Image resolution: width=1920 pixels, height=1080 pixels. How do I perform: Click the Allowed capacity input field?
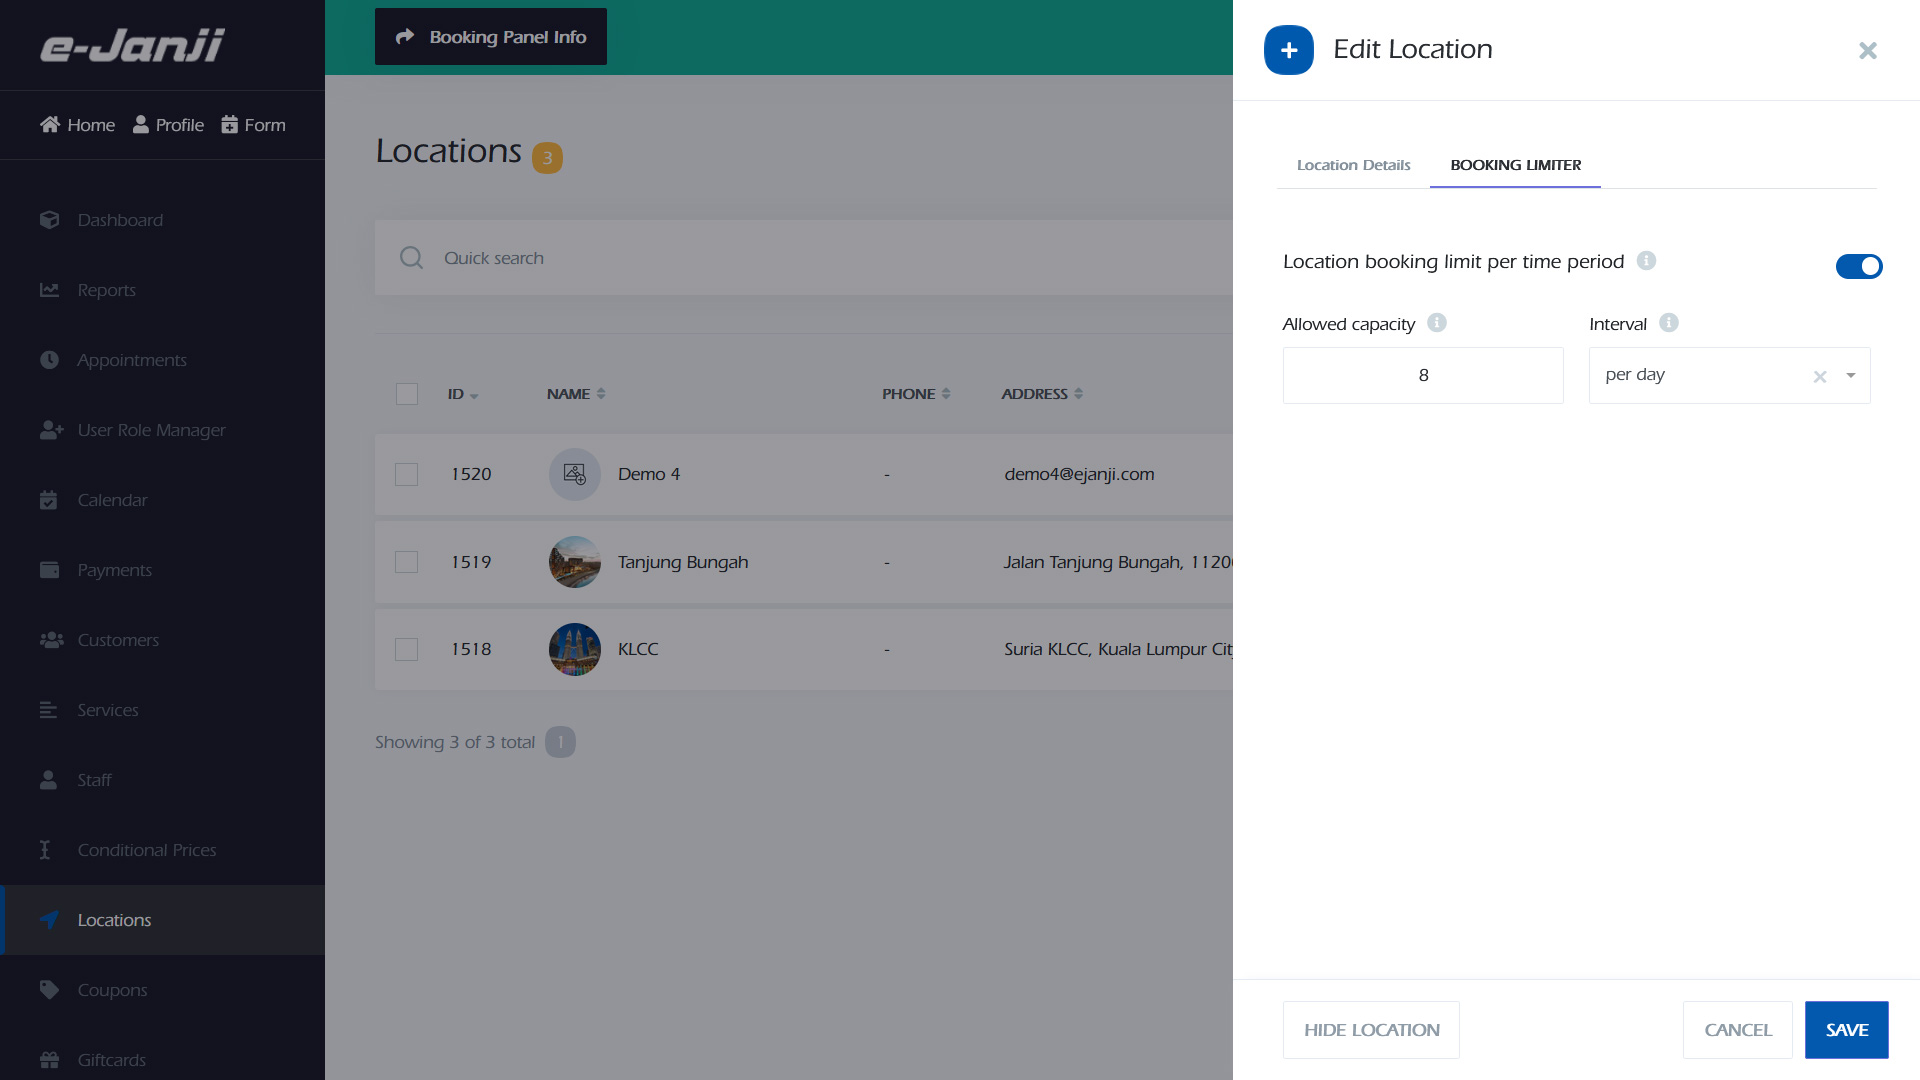(1423, 376)
